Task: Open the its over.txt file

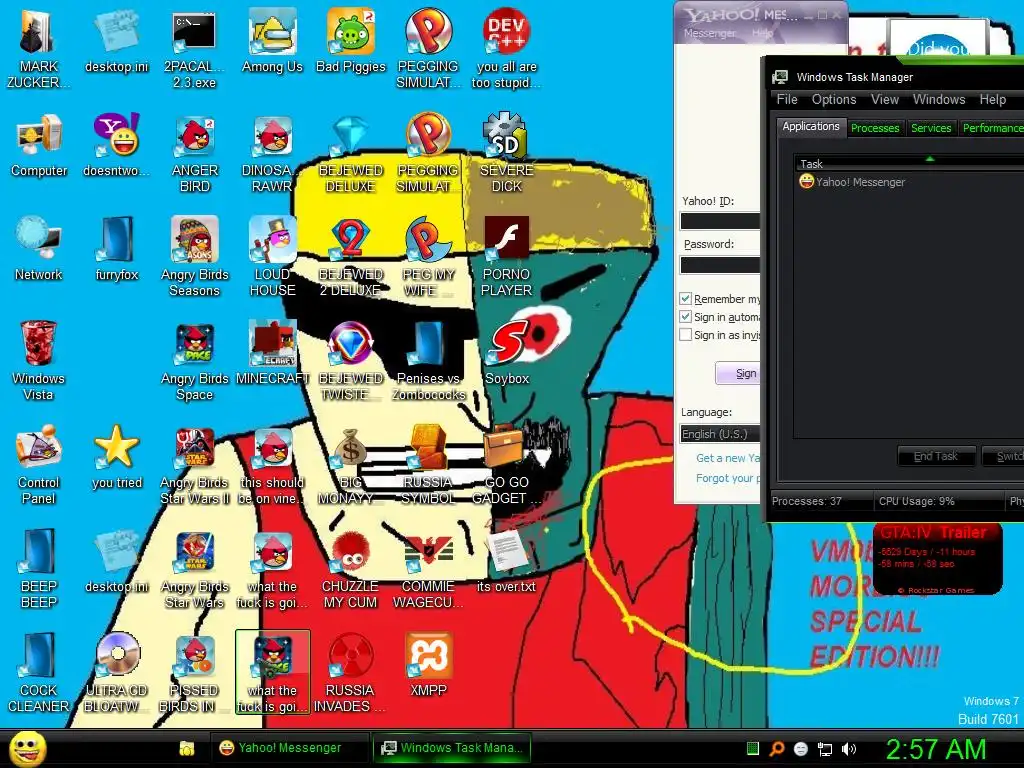Action: [507, 560]
